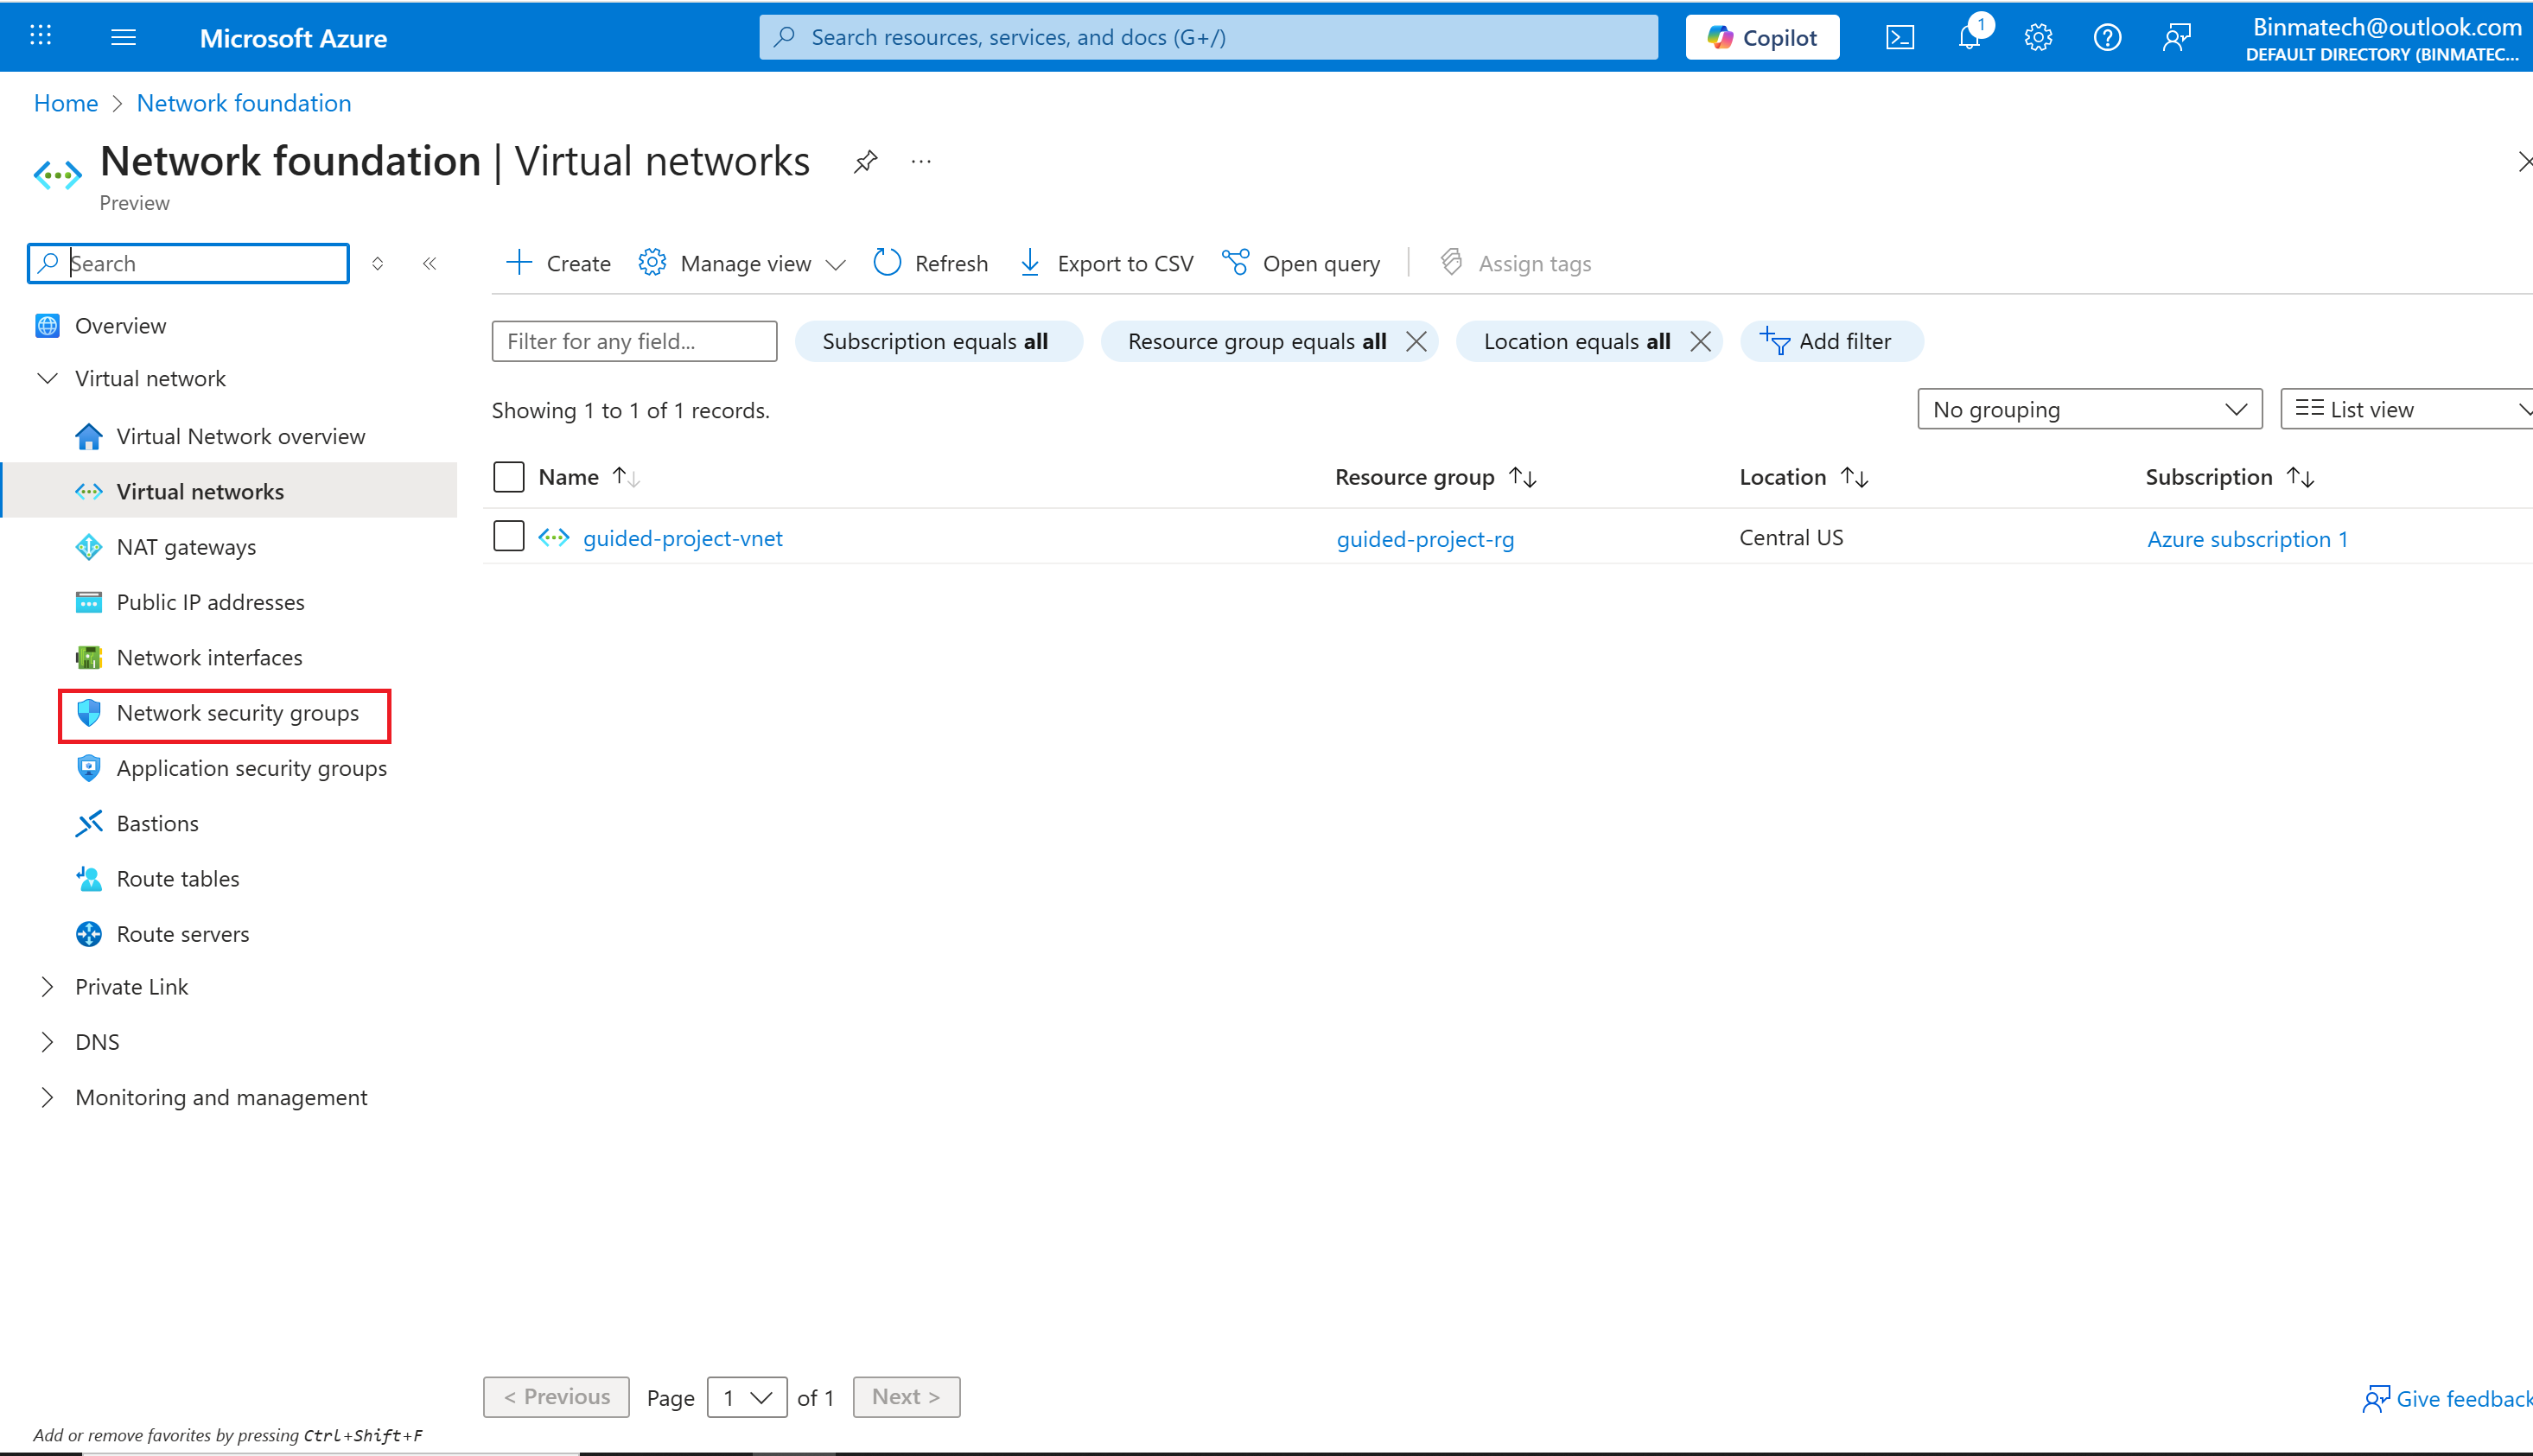The image size is (2533, 1456).
Task: Open the Manage view dropdown
Action: 742,263
